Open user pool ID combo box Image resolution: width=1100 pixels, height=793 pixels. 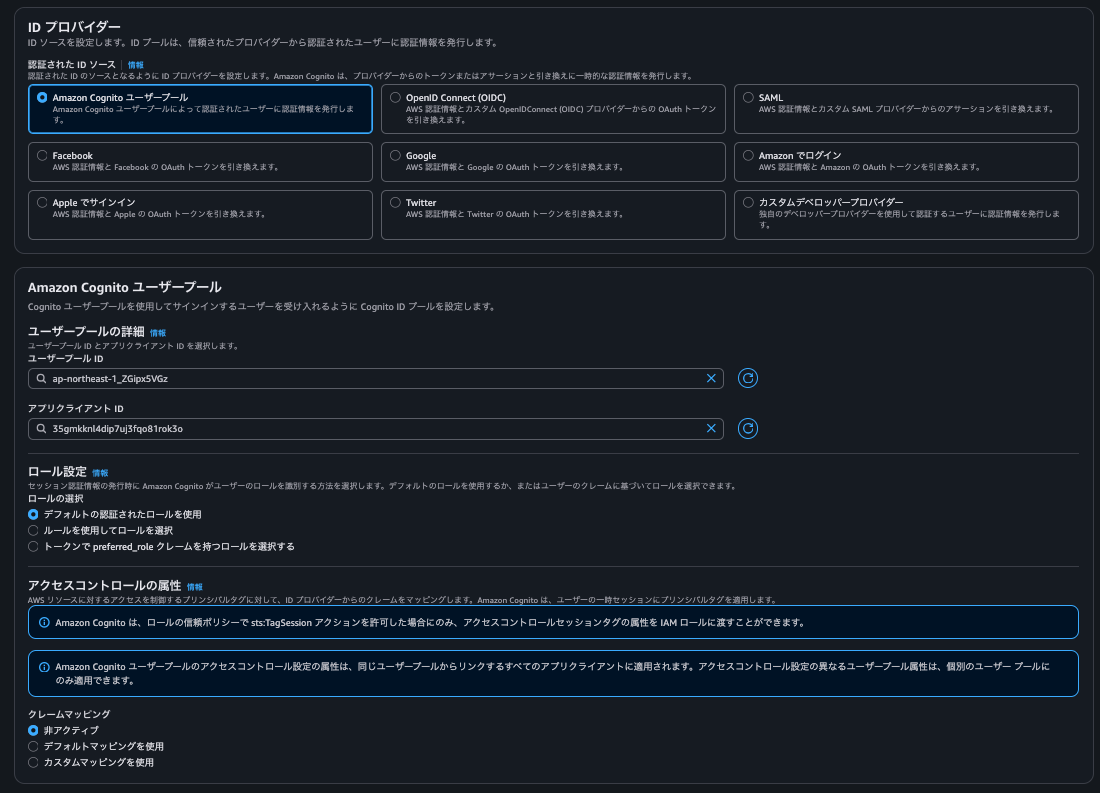[x=375, y=378]
